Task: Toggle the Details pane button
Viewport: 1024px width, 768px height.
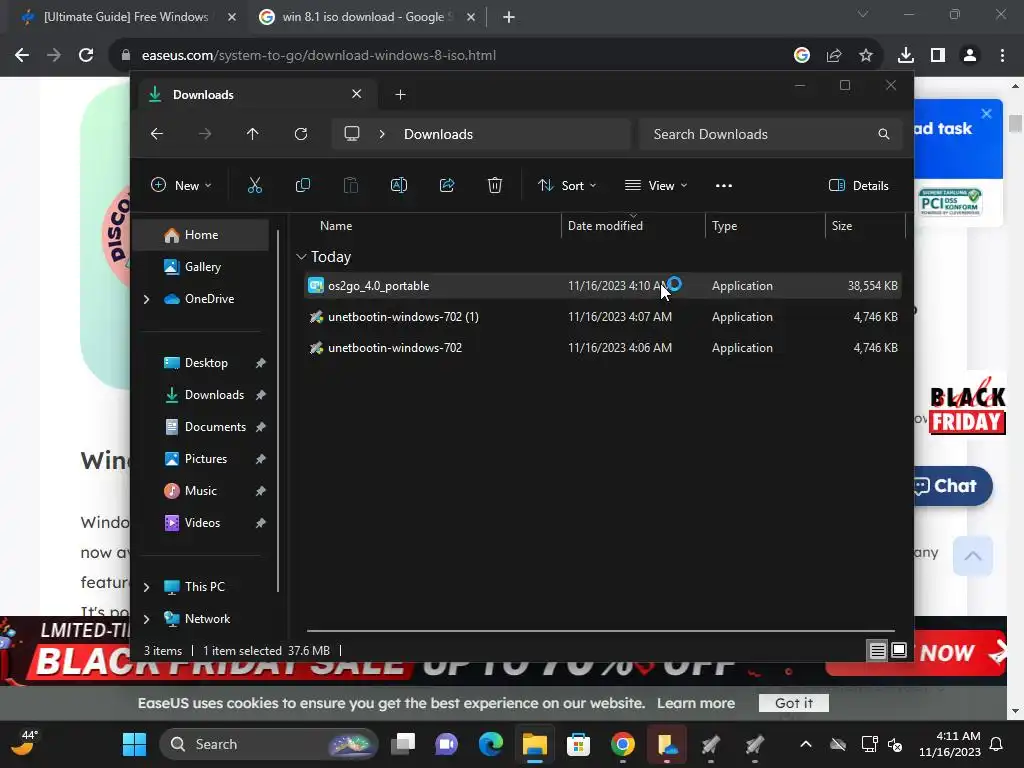Action: (x=859, y=185)
